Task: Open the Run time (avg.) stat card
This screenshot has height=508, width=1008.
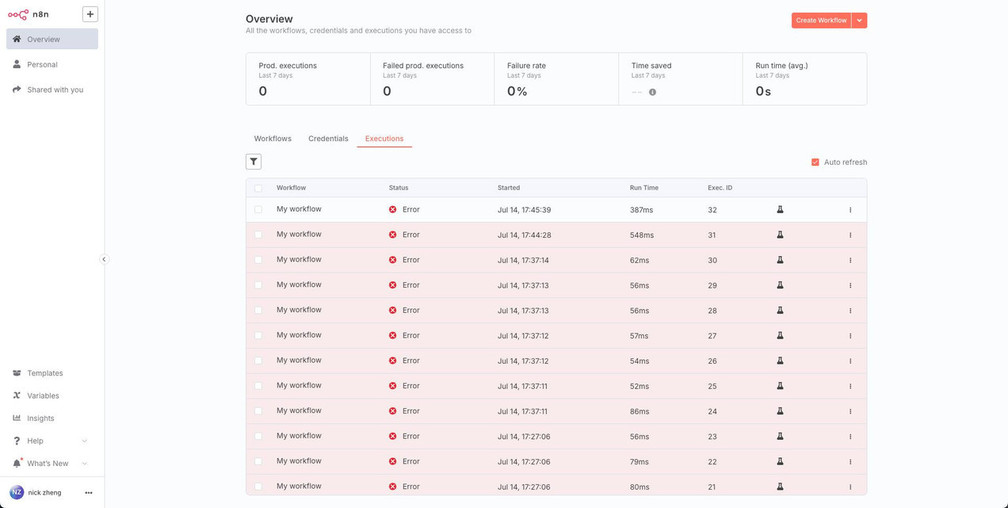Action: tap(804, 79)
